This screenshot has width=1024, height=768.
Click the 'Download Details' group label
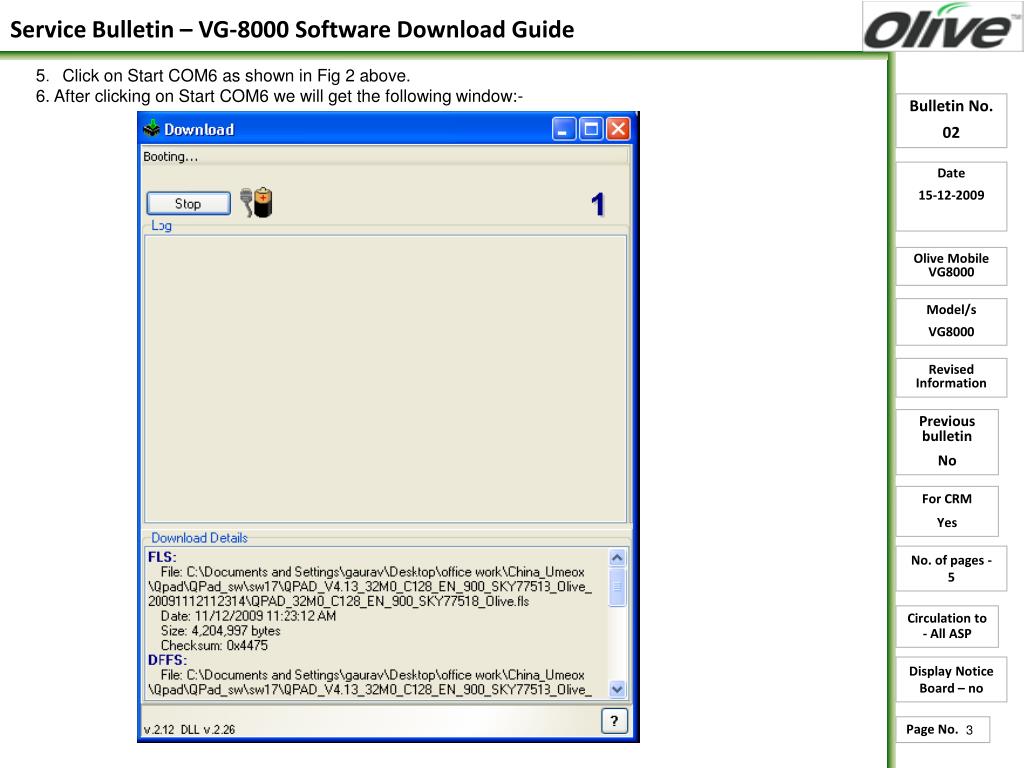coord(199,537)
